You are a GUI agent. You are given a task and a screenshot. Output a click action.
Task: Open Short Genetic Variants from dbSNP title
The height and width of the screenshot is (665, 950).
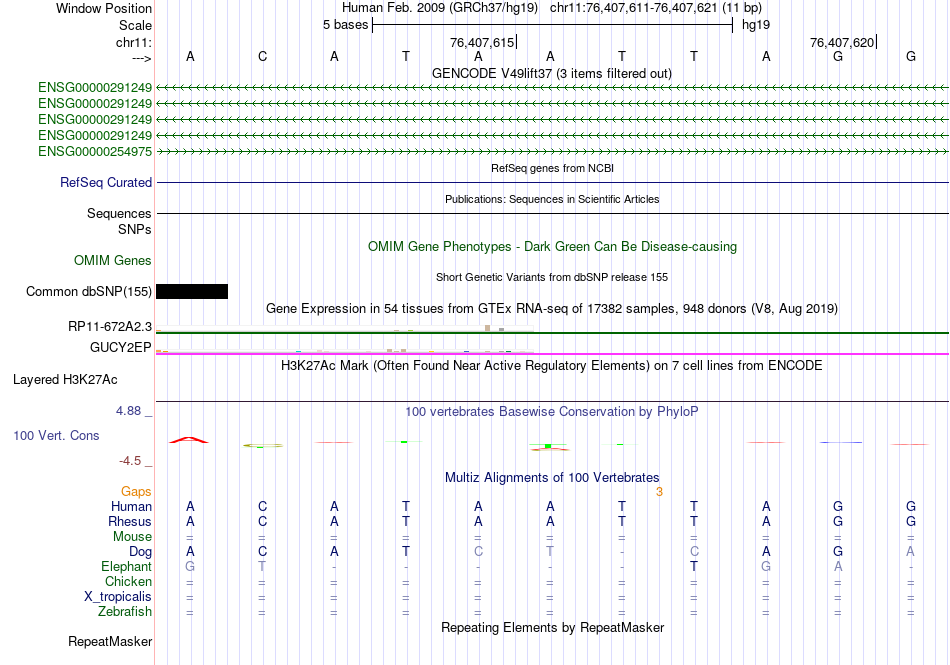(552, 277)
